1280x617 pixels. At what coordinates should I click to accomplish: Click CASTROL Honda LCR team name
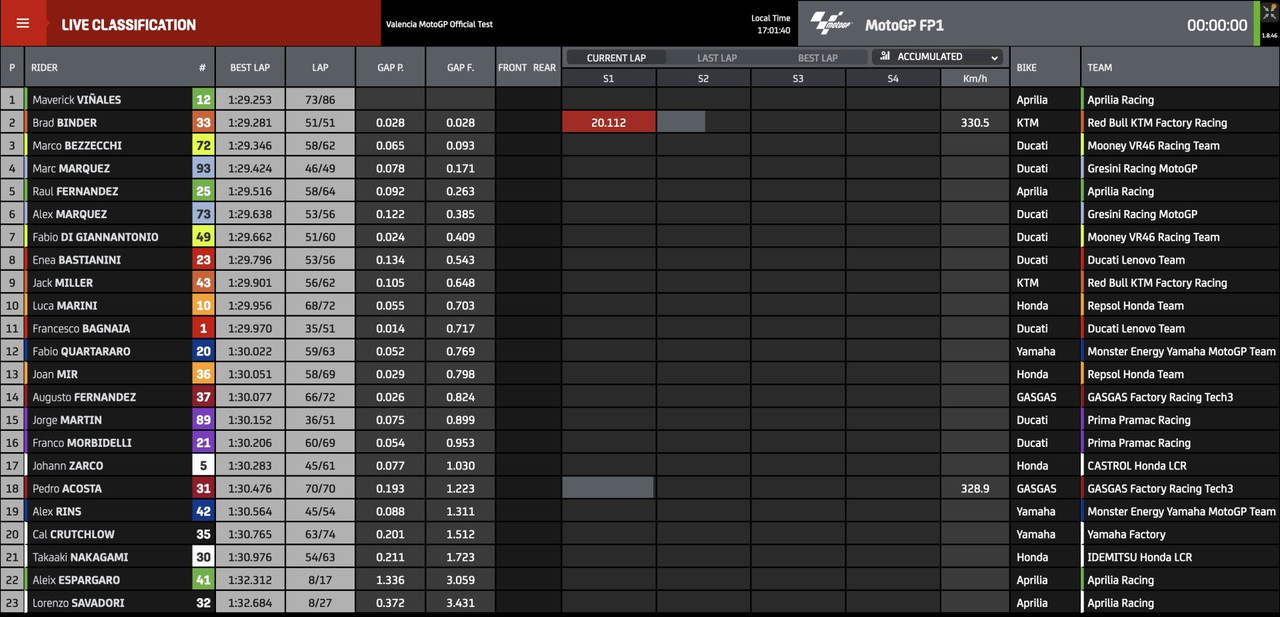click(x=1139, y=466)
